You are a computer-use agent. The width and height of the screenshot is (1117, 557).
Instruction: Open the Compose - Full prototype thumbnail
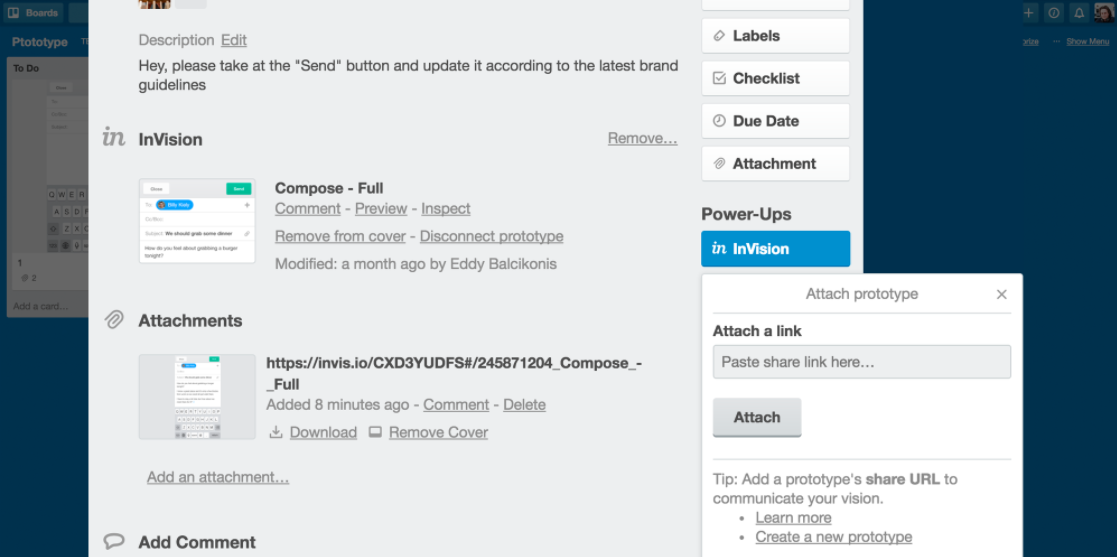point(197,222)
